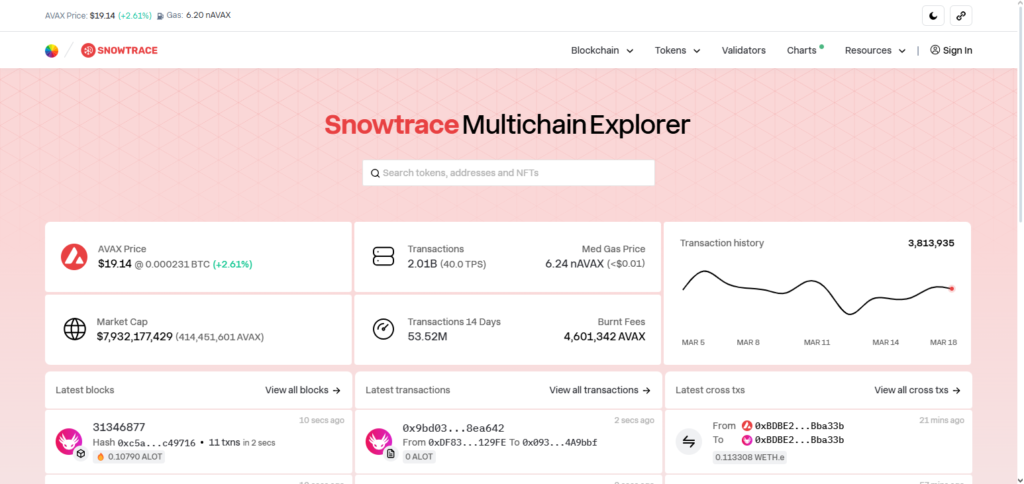Toggle dark mode with moon icon
The width and height of the screenshot is (1024, 484).
coord(933,16)
